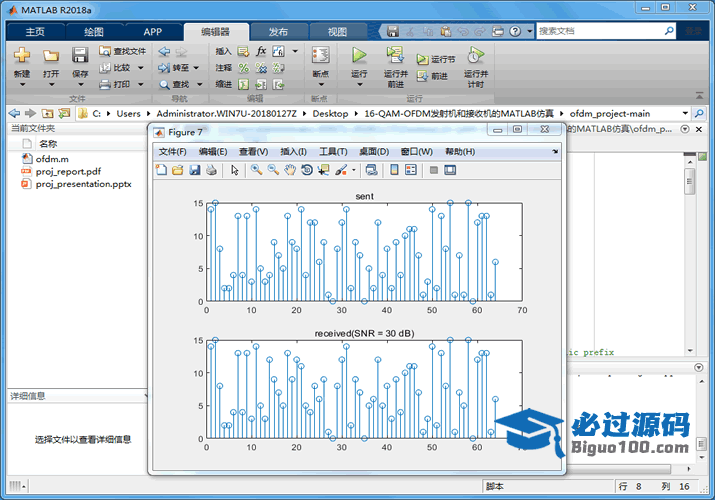The width and height of the screenshot is (715, 500).
Task: Toggle the data cursor tool
Action: click(324, 170)
